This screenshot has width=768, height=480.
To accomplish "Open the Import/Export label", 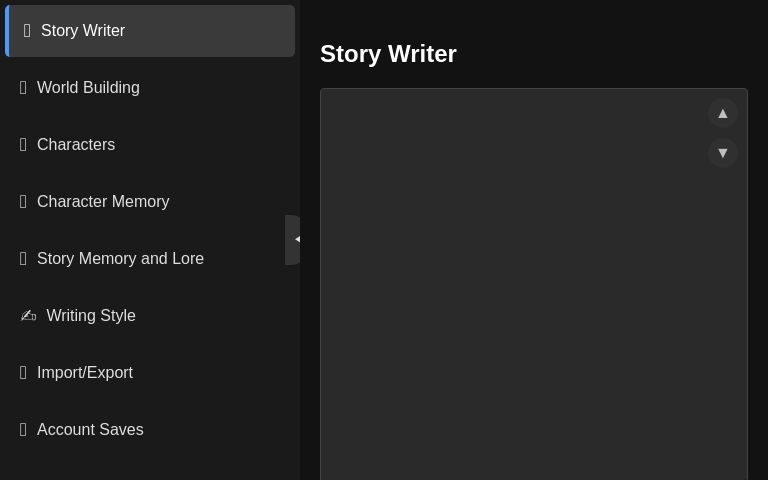I will point(85,373).
